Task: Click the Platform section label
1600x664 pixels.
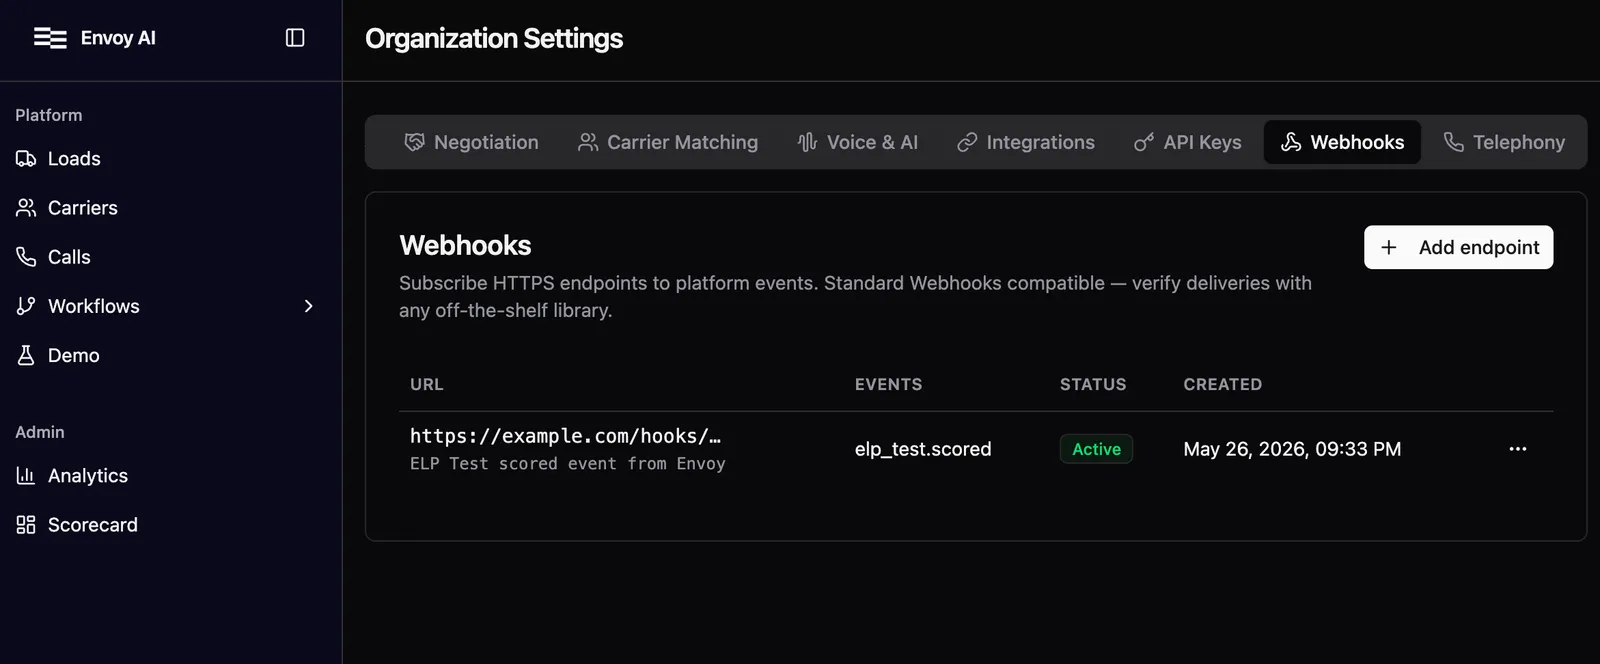Action: [x=49, y=115]
